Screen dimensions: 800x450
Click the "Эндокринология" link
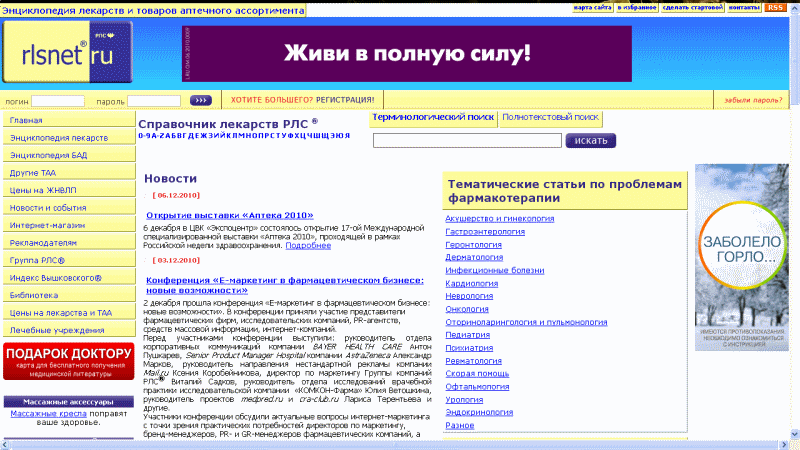click(479, 412)
